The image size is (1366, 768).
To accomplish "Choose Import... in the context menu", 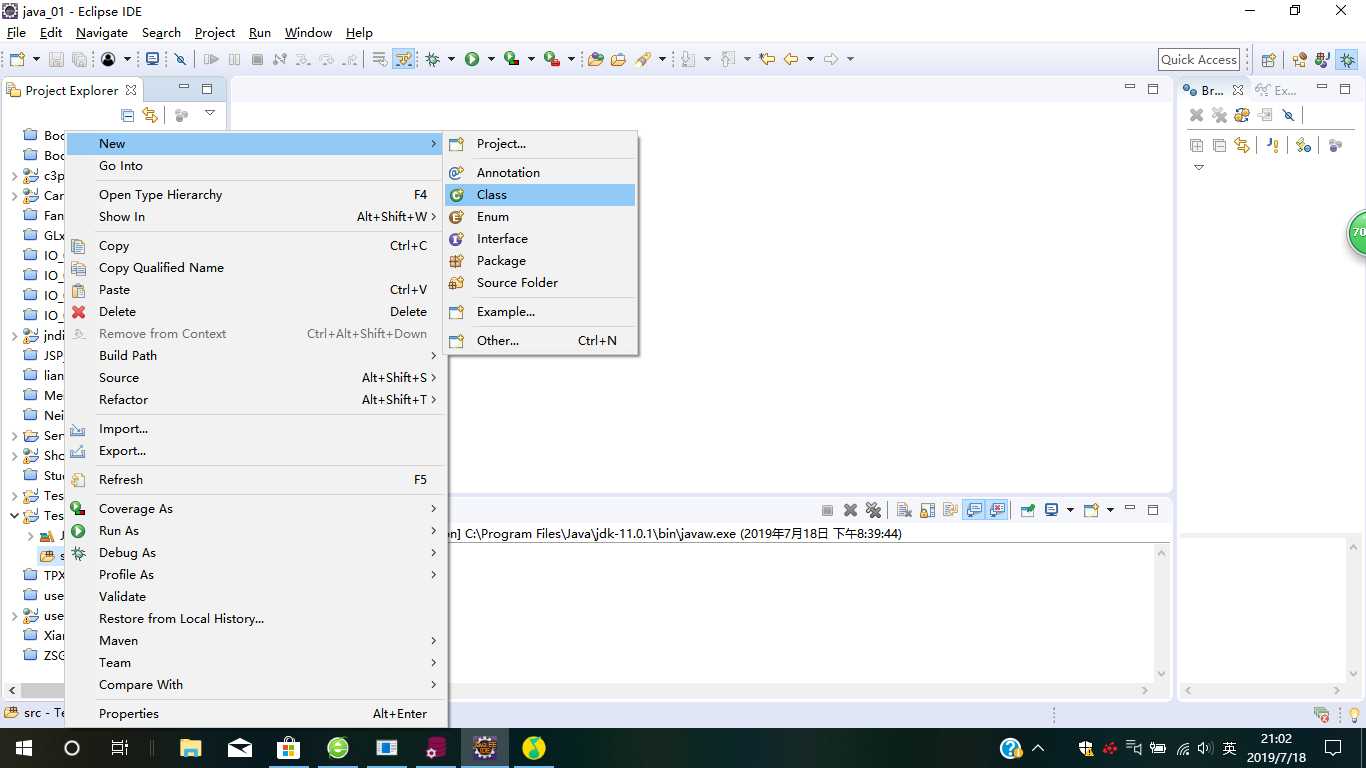I will coord(255,429).
